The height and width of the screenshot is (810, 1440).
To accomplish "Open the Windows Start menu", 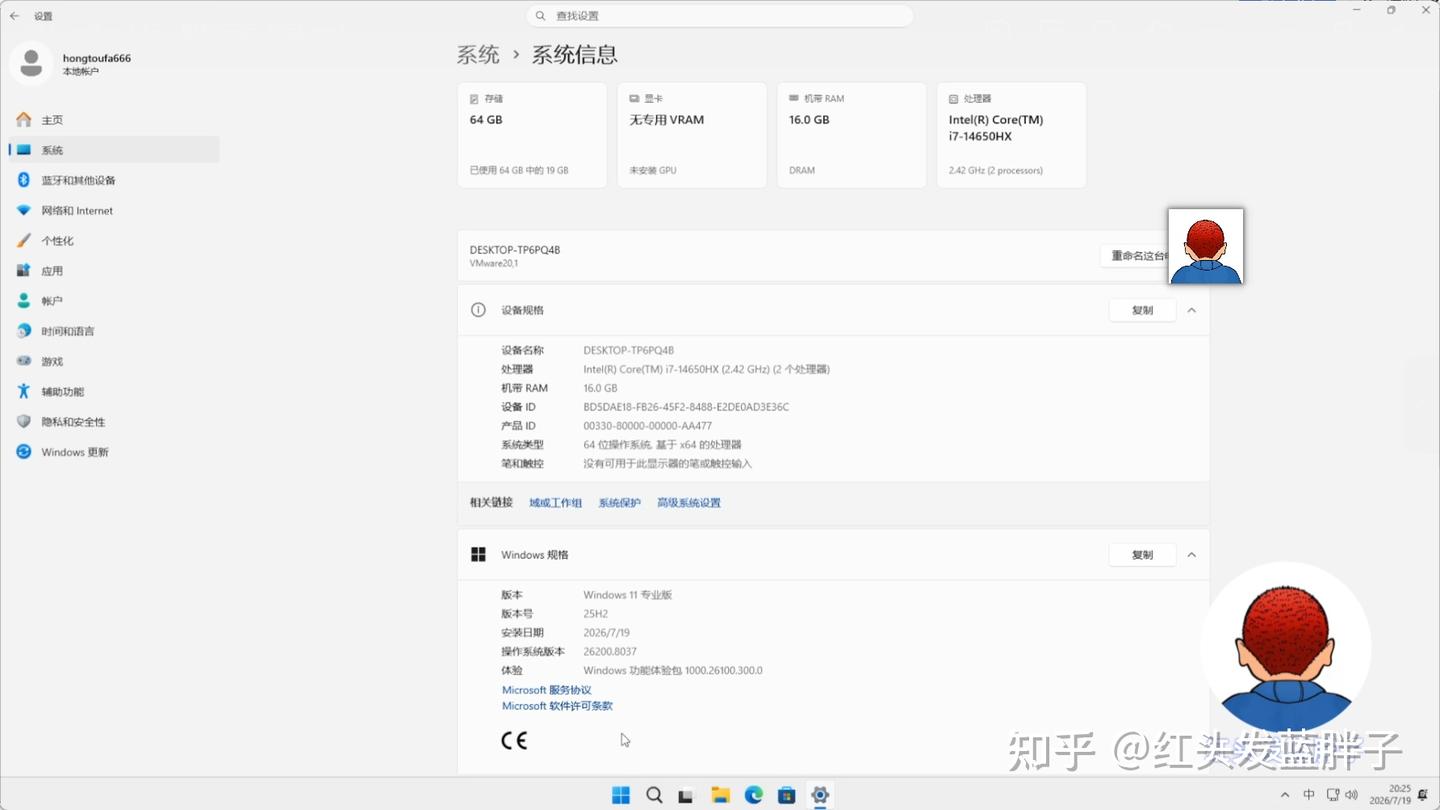I will (621, 795).
